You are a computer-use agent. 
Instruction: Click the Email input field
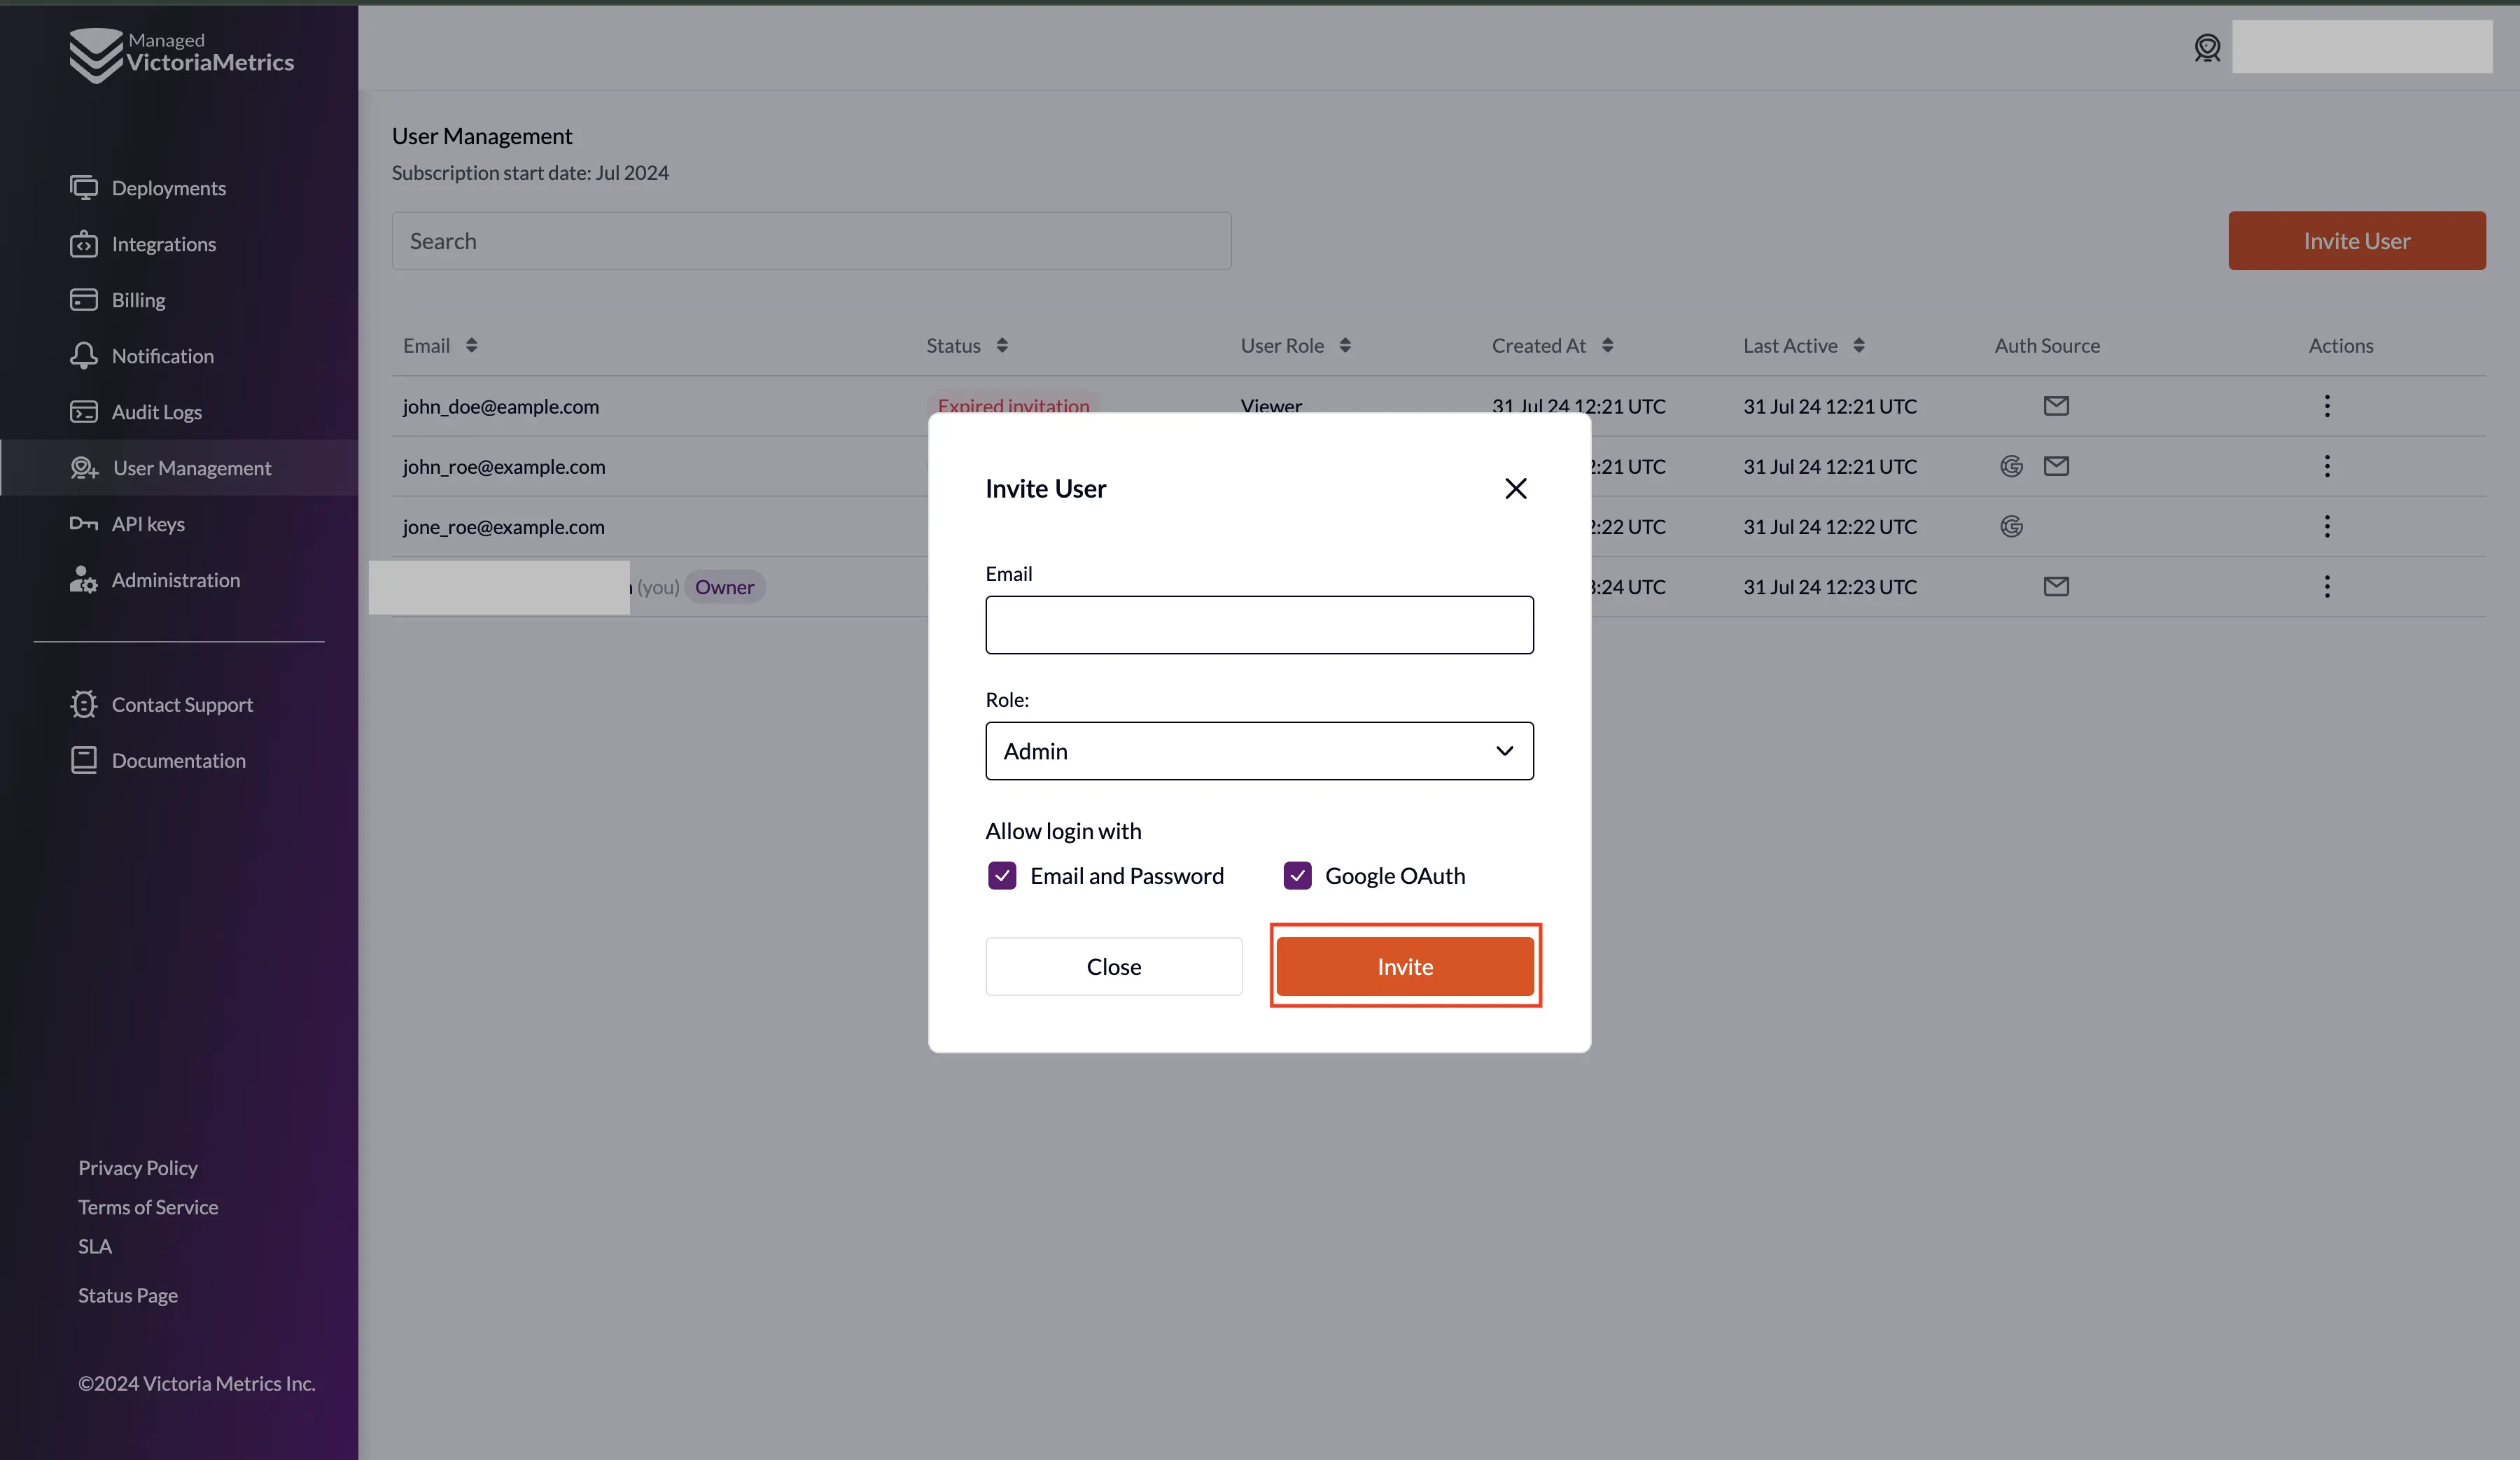point(1259,624)
